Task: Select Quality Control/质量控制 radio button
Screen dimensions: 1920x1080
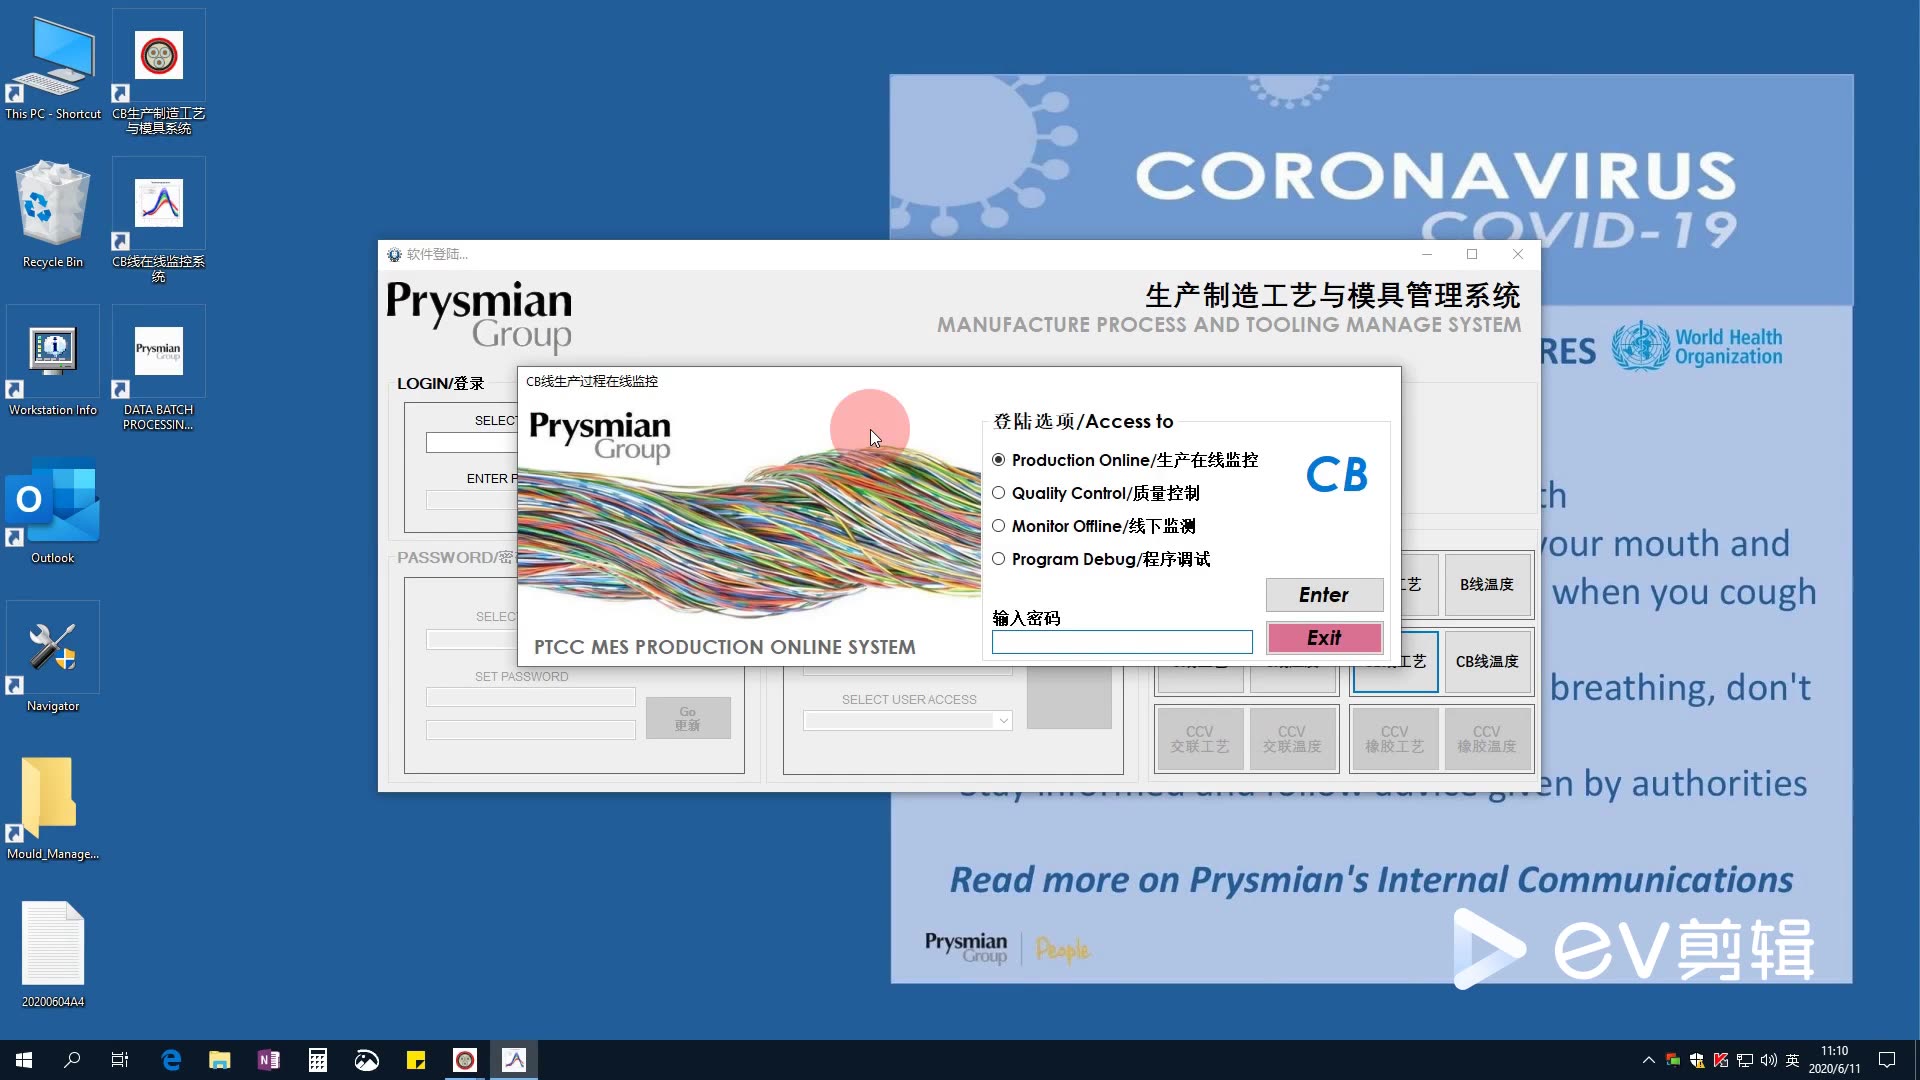Action: pyautogui.click(x=998, y=492)
